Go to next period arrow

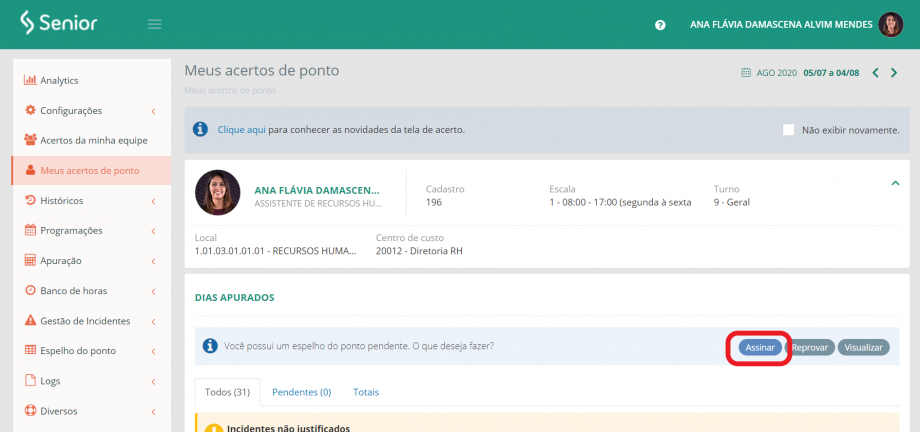[894, 73]
